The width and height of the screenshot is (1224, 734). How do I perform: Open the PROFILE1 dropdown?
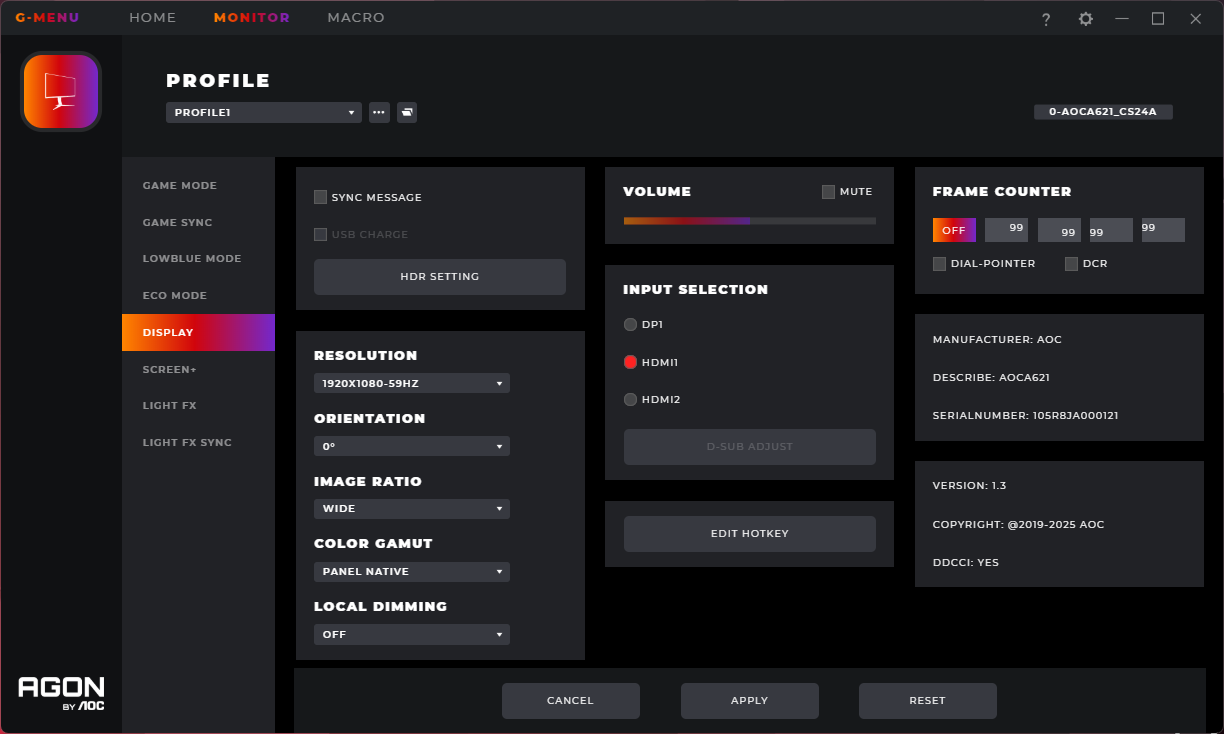264,113
